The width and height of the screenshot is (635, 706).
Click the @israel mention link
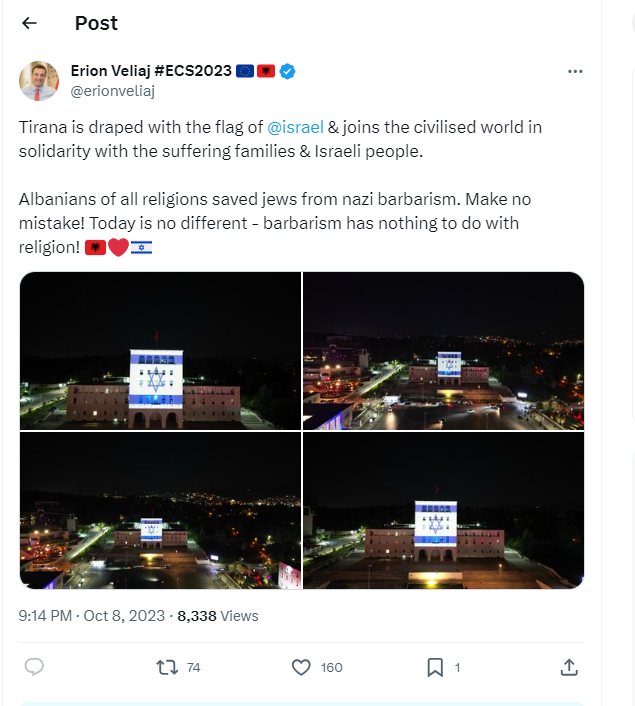[294, 127]
